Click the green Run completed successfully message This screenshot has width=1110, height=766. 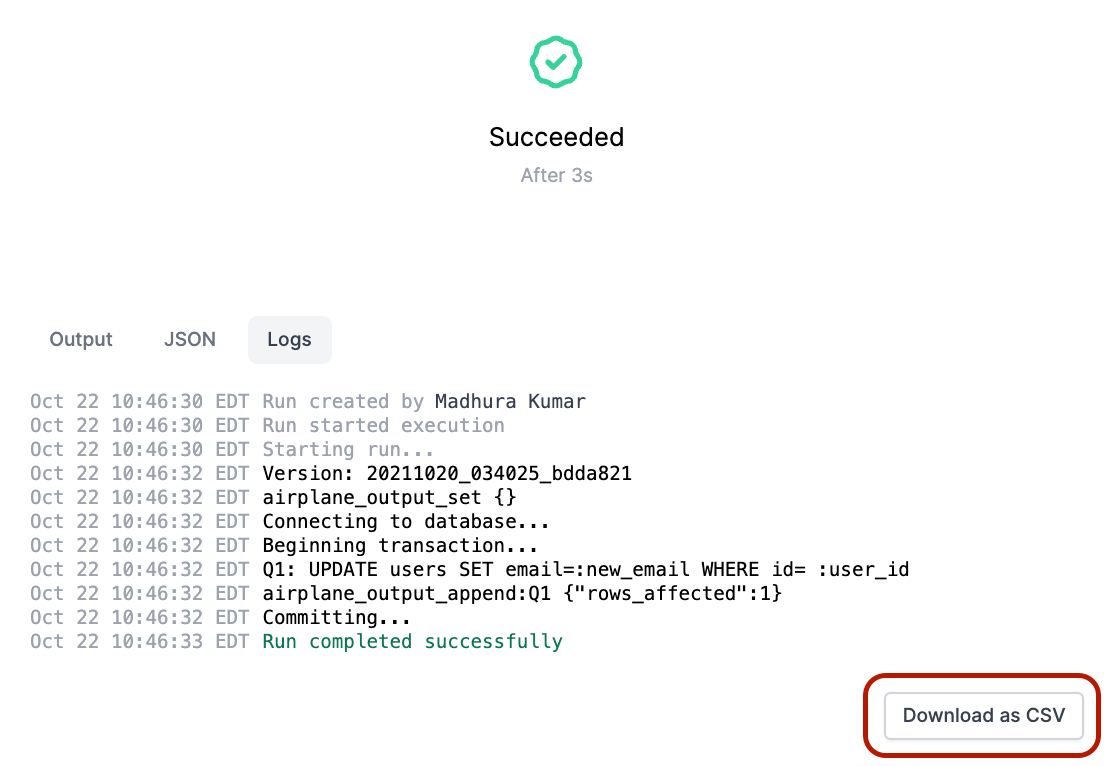click(413, 642)
